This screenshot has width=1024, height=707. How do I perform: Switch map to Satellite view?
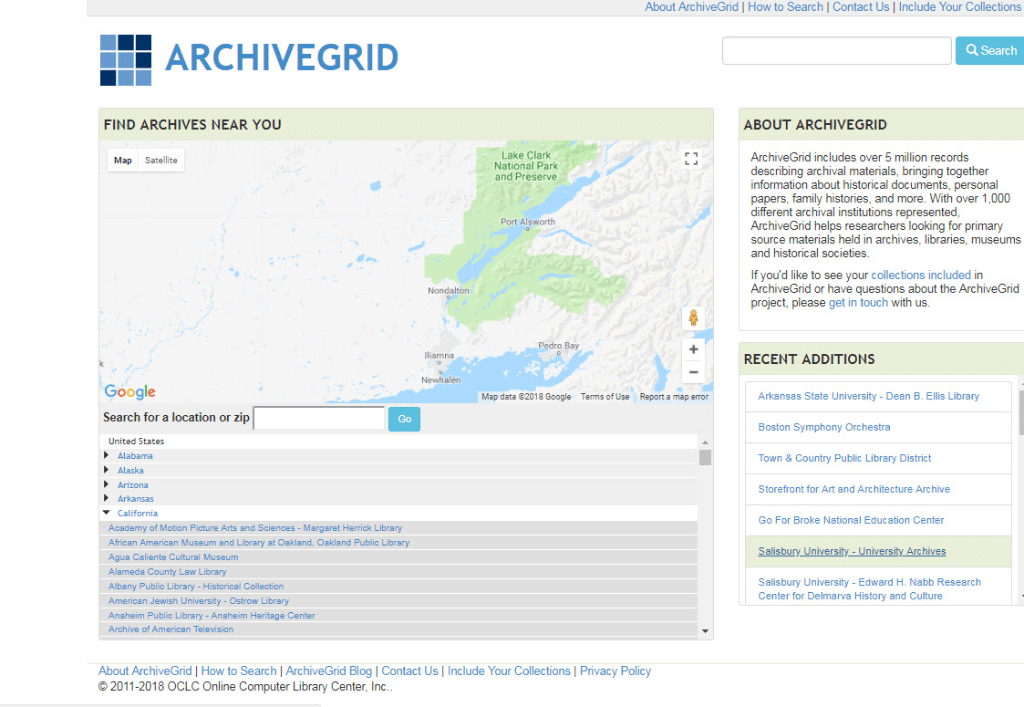pos(161,160)
